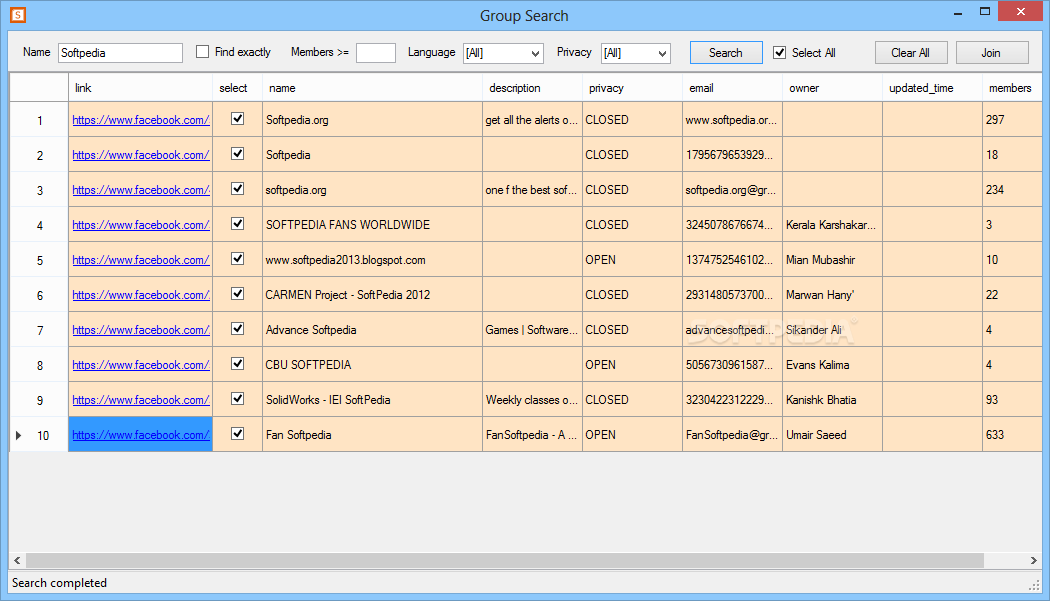This screenshot has width=1050, height=601.
Task: Sort by the name column header
Action: tap(372, 88)
